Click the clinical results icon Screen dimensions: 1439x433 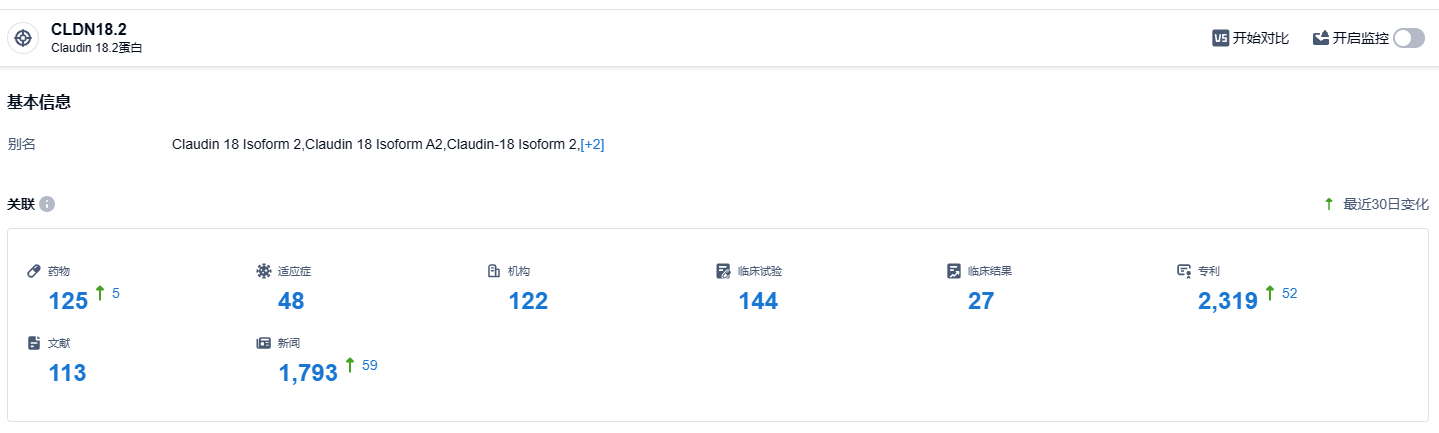pos(954,271)
